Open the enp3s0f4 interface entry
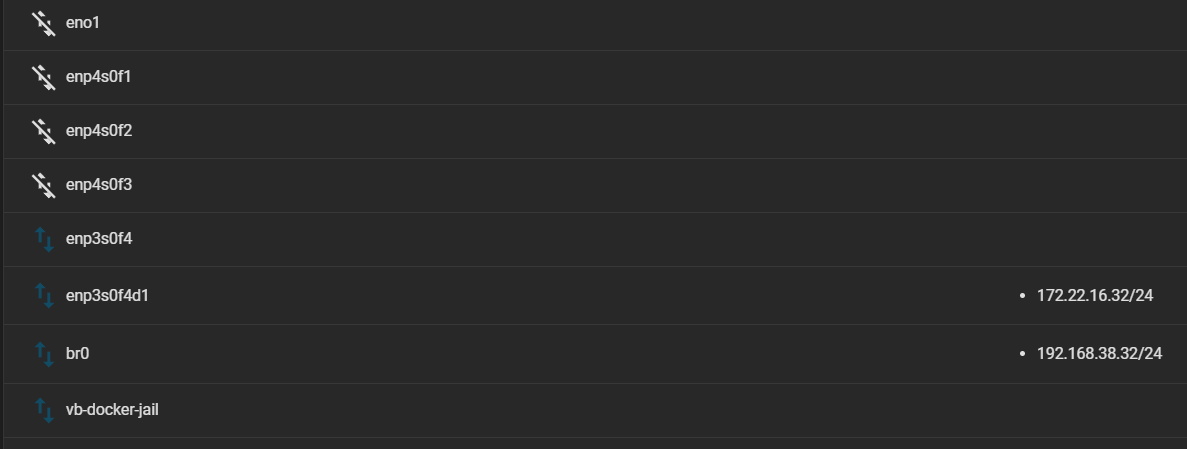 pos(99,239)
